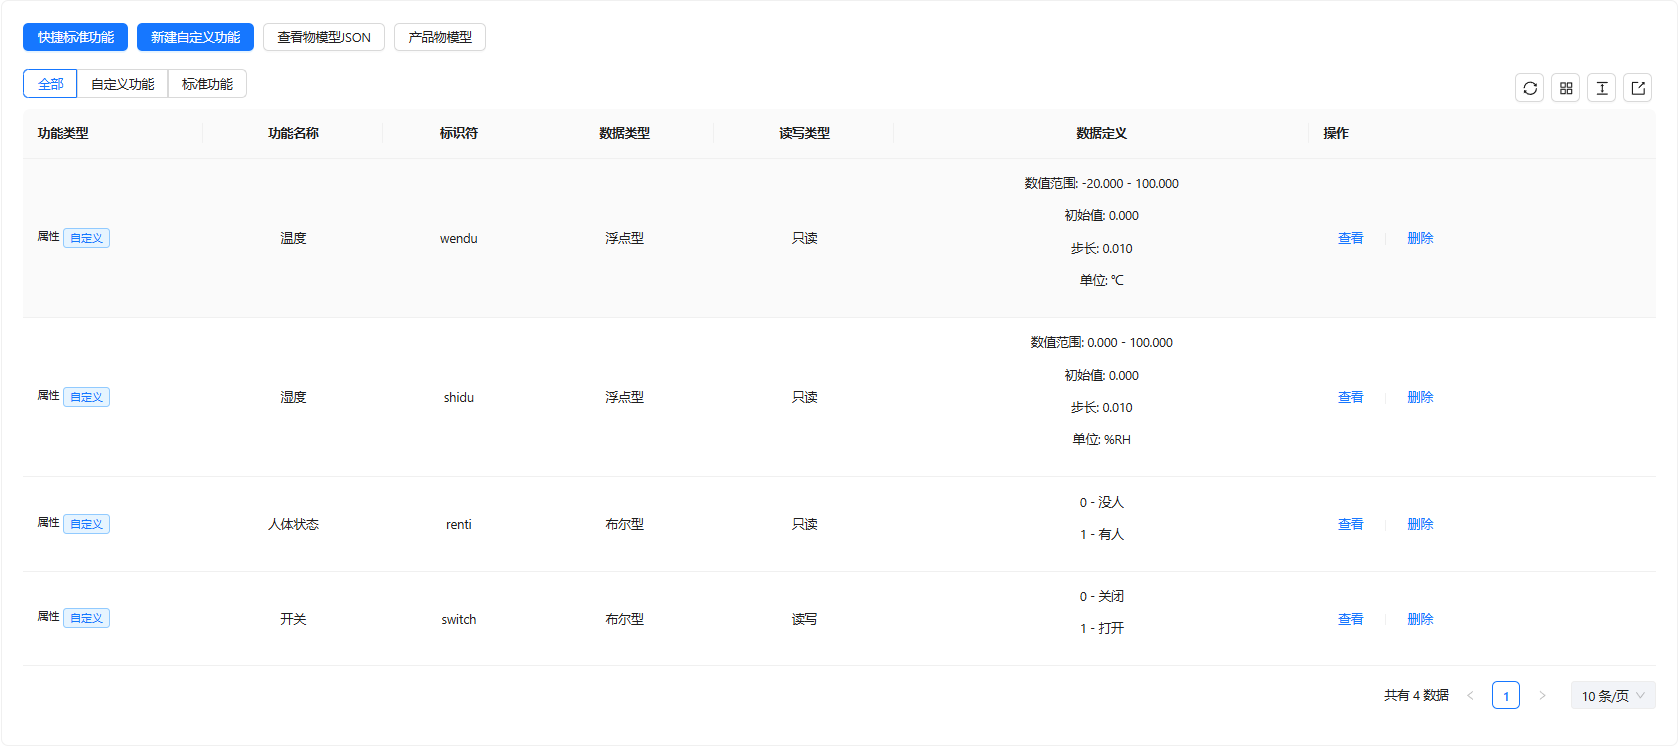1679x747 pixels.
Task: Click page number 1 in pagination
Action: [1505, 695]
